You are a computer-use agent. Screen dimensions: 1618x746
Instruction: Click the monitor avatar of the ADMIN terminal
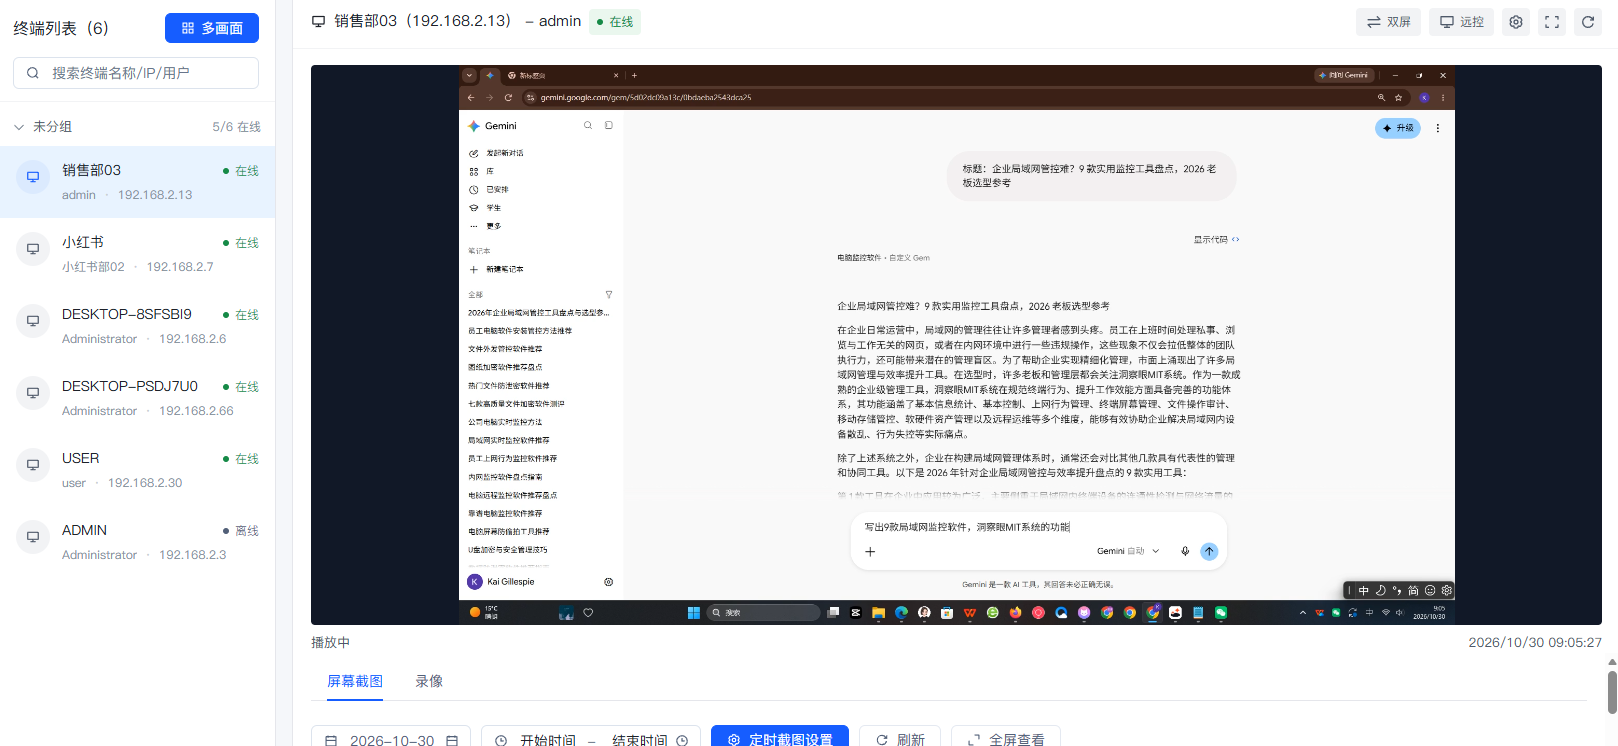33,537
